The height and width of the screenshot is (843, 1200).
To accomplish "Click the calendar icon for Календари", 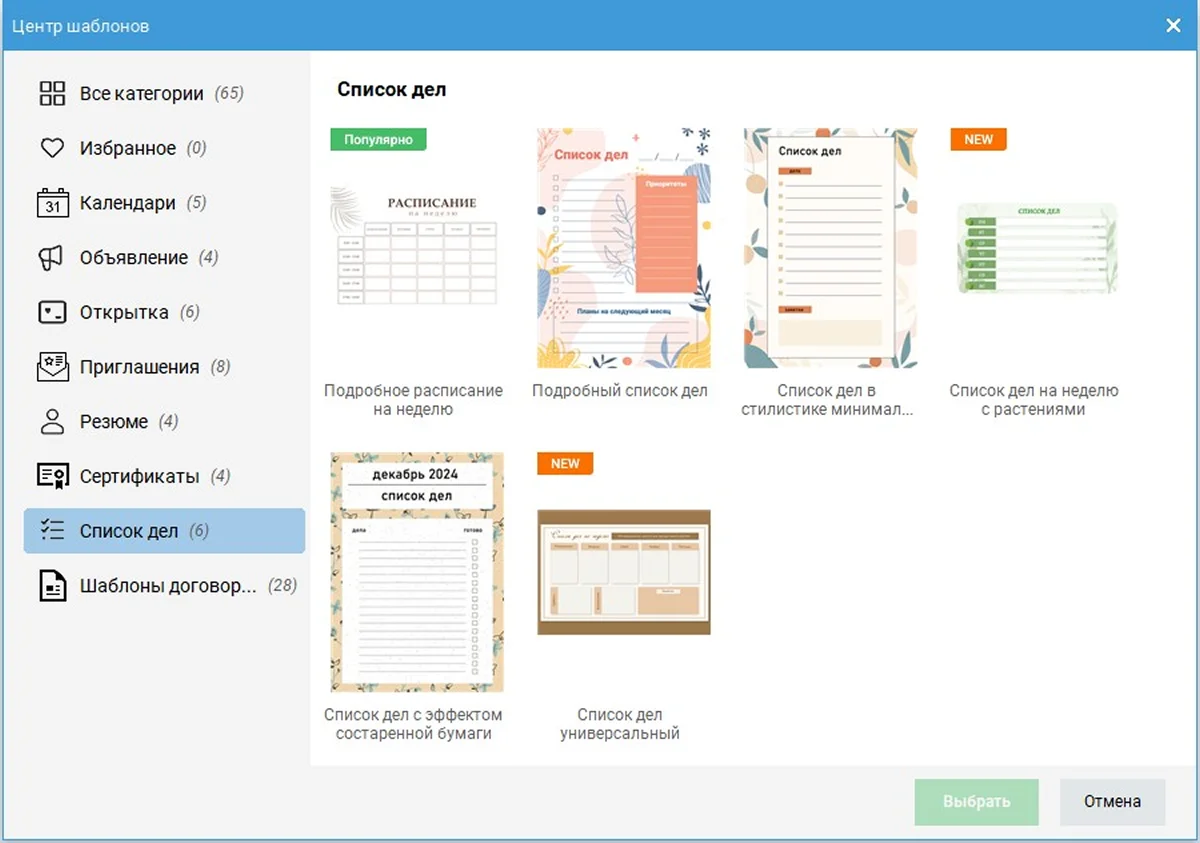I will (x=52, y=203).
